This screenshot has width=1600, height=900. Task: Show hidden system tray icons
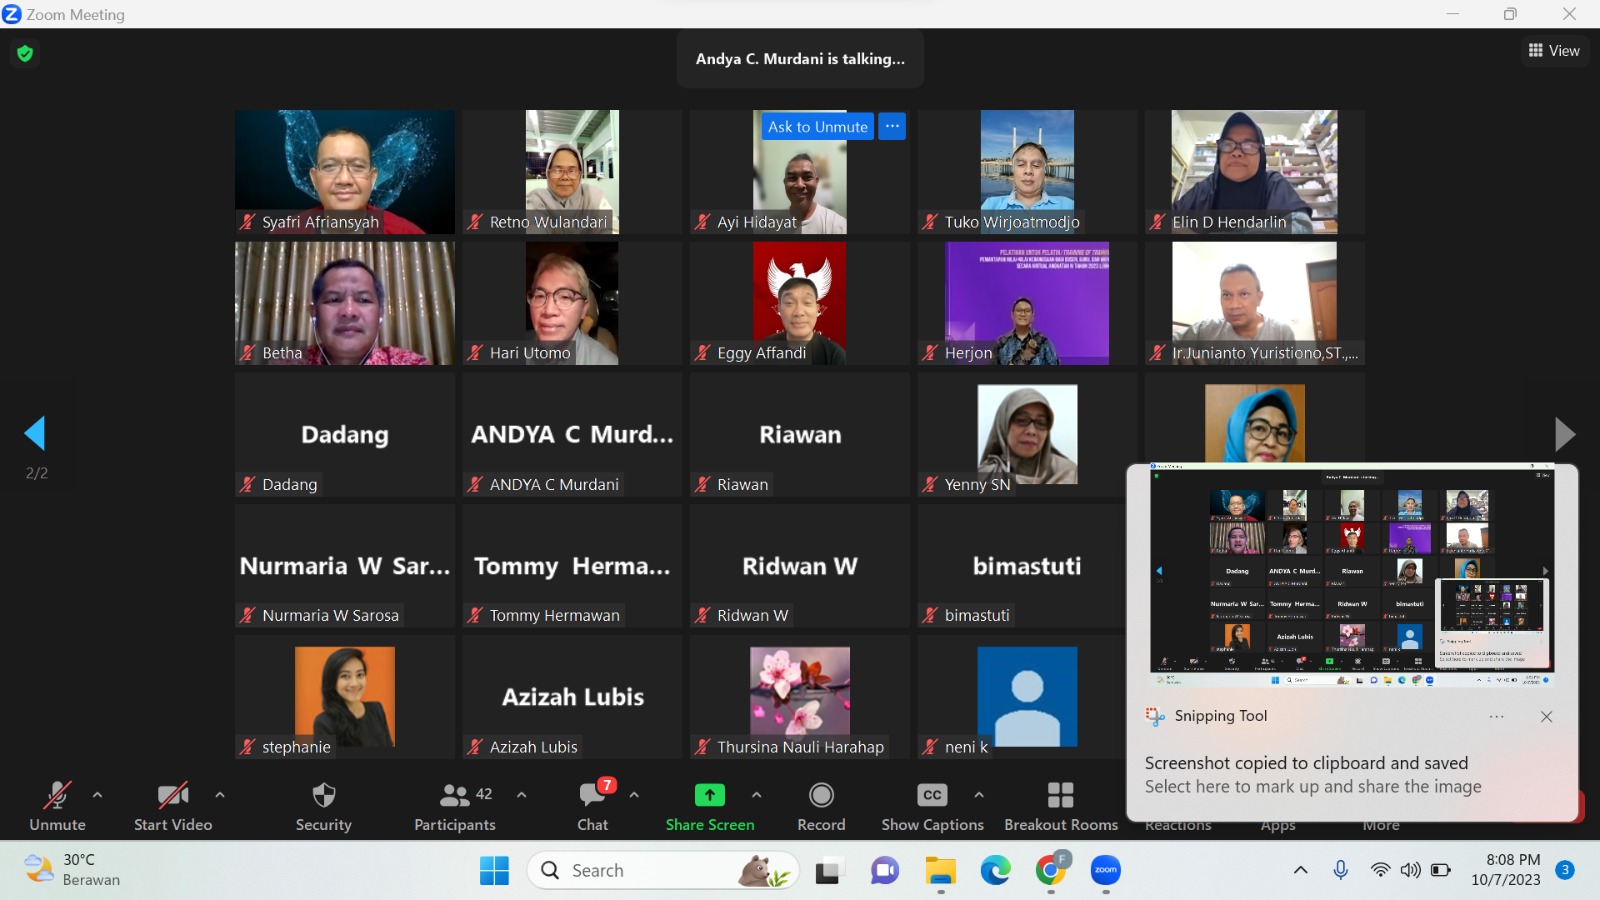click(1300, 871)
